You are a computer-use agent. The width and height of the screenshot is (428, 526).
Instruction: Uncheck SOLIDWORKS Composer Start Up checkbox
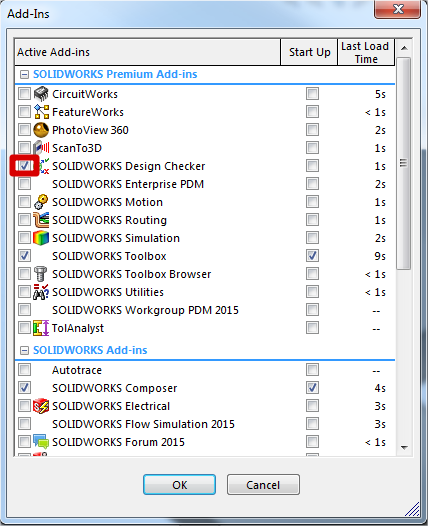312,388
